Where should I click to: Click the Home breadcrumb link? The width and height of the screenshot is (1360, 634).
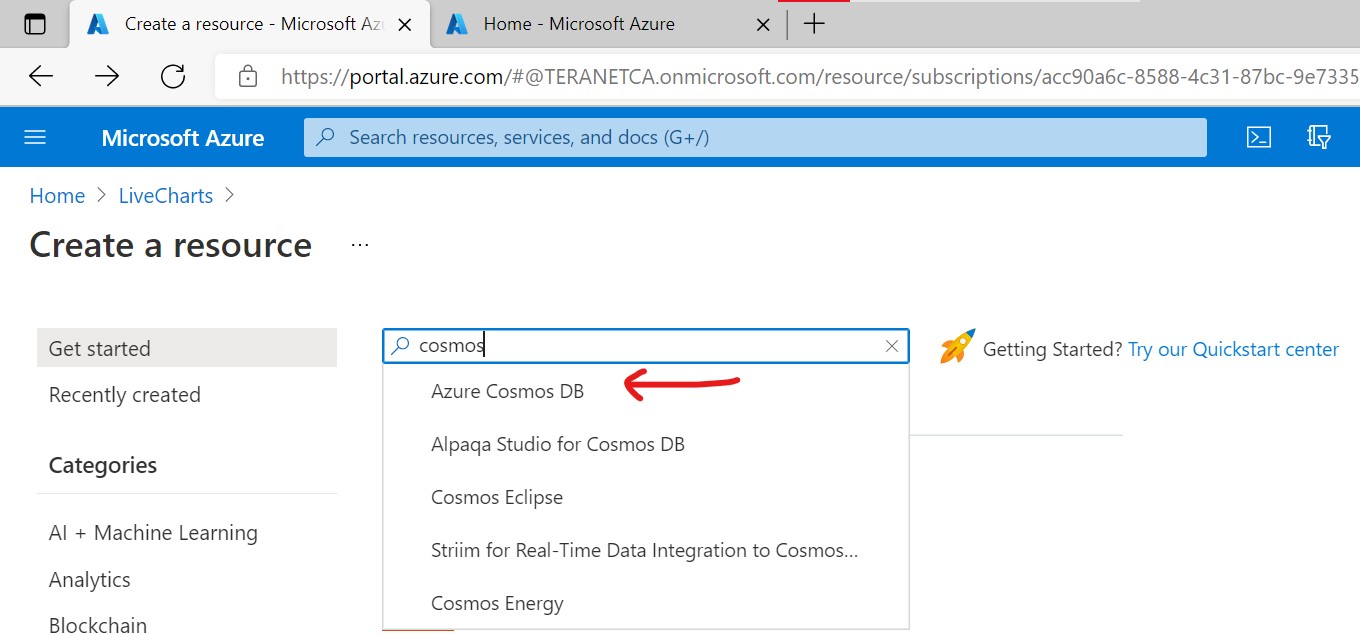57,196
